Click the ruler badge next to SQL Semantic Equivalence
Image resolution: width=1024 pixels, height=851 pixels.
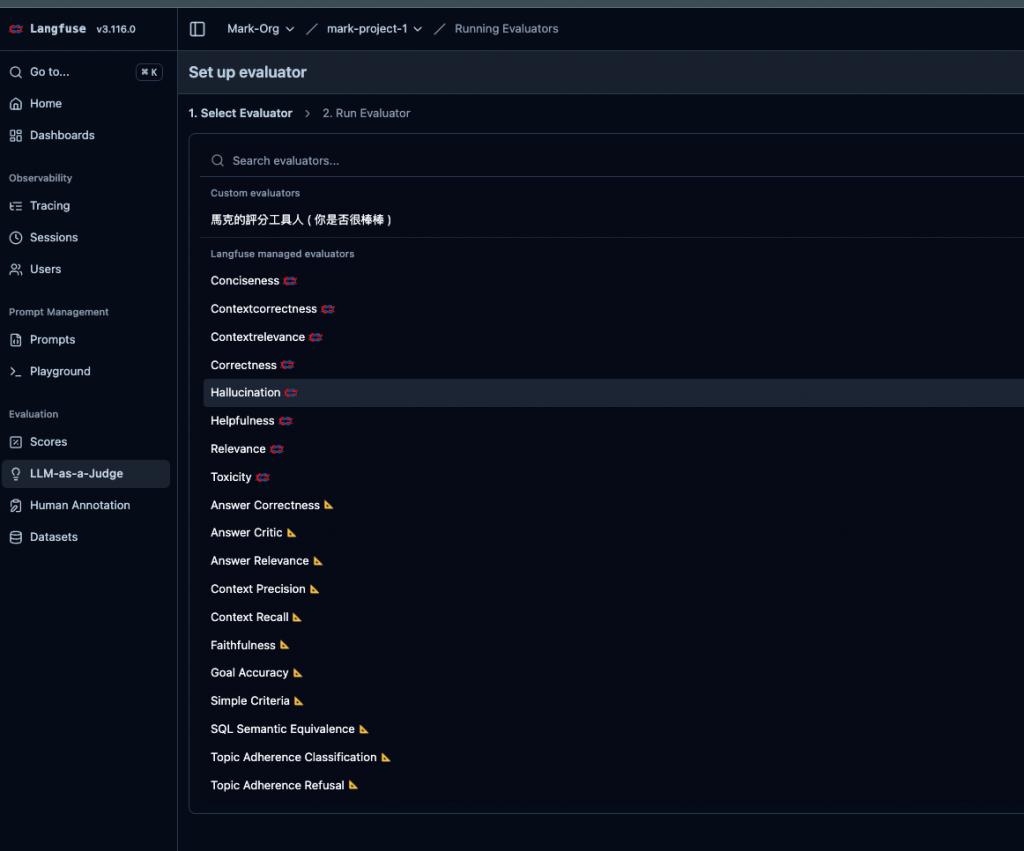[364, 729]
